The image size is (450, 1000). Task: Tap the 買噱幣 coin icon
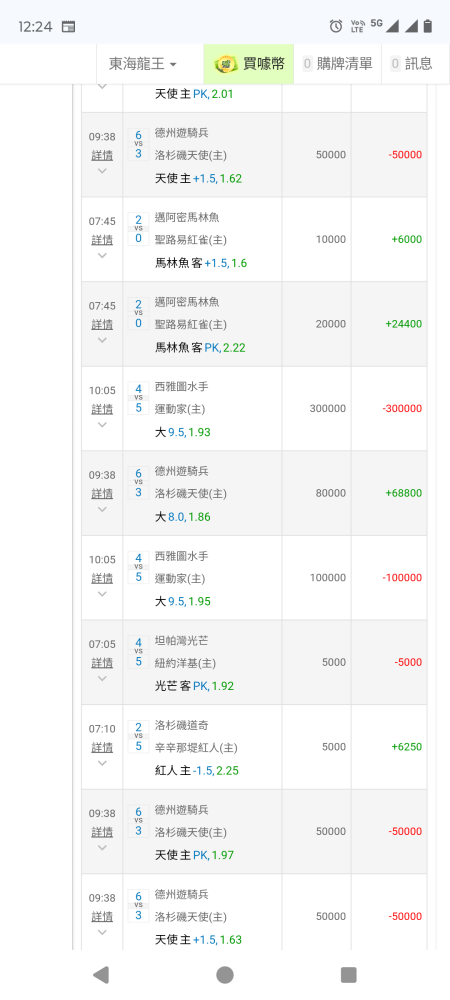coord(226,64)
